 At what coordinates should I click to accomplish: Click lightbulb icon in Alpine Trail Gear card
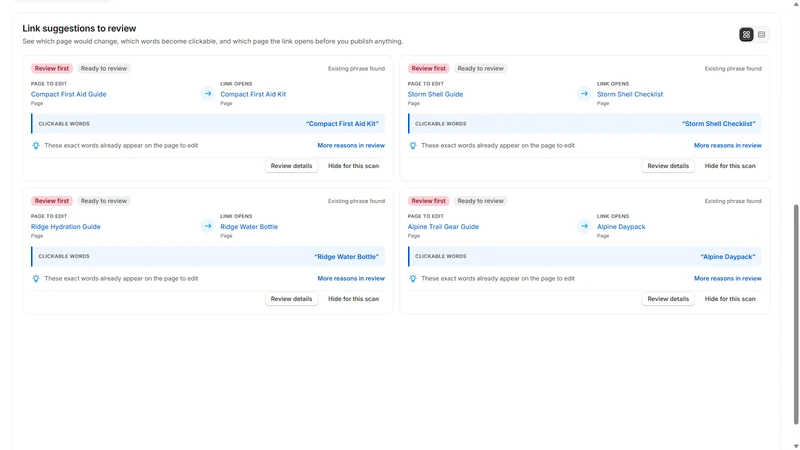click(x=413, y=279)
